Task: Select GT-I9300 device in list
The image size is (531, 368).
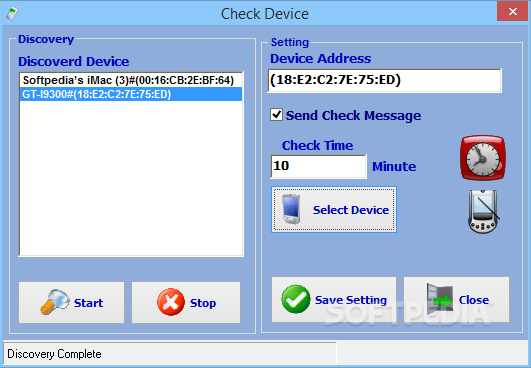Action: pyautogui.click(x=131, y=94)
